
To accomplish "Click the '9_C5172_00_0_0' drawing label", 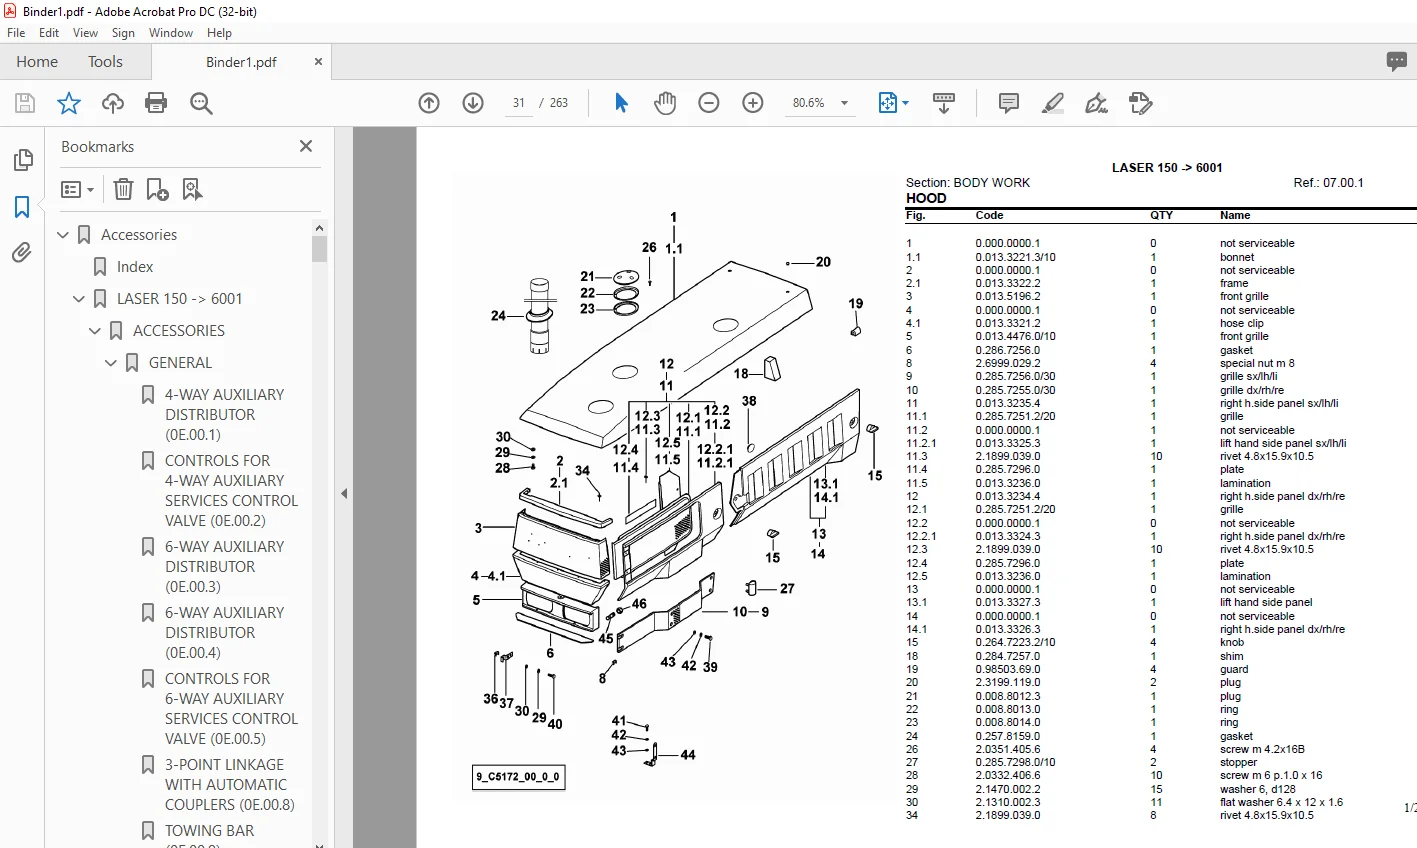I will pyautogui.click(x=519, y=777).
